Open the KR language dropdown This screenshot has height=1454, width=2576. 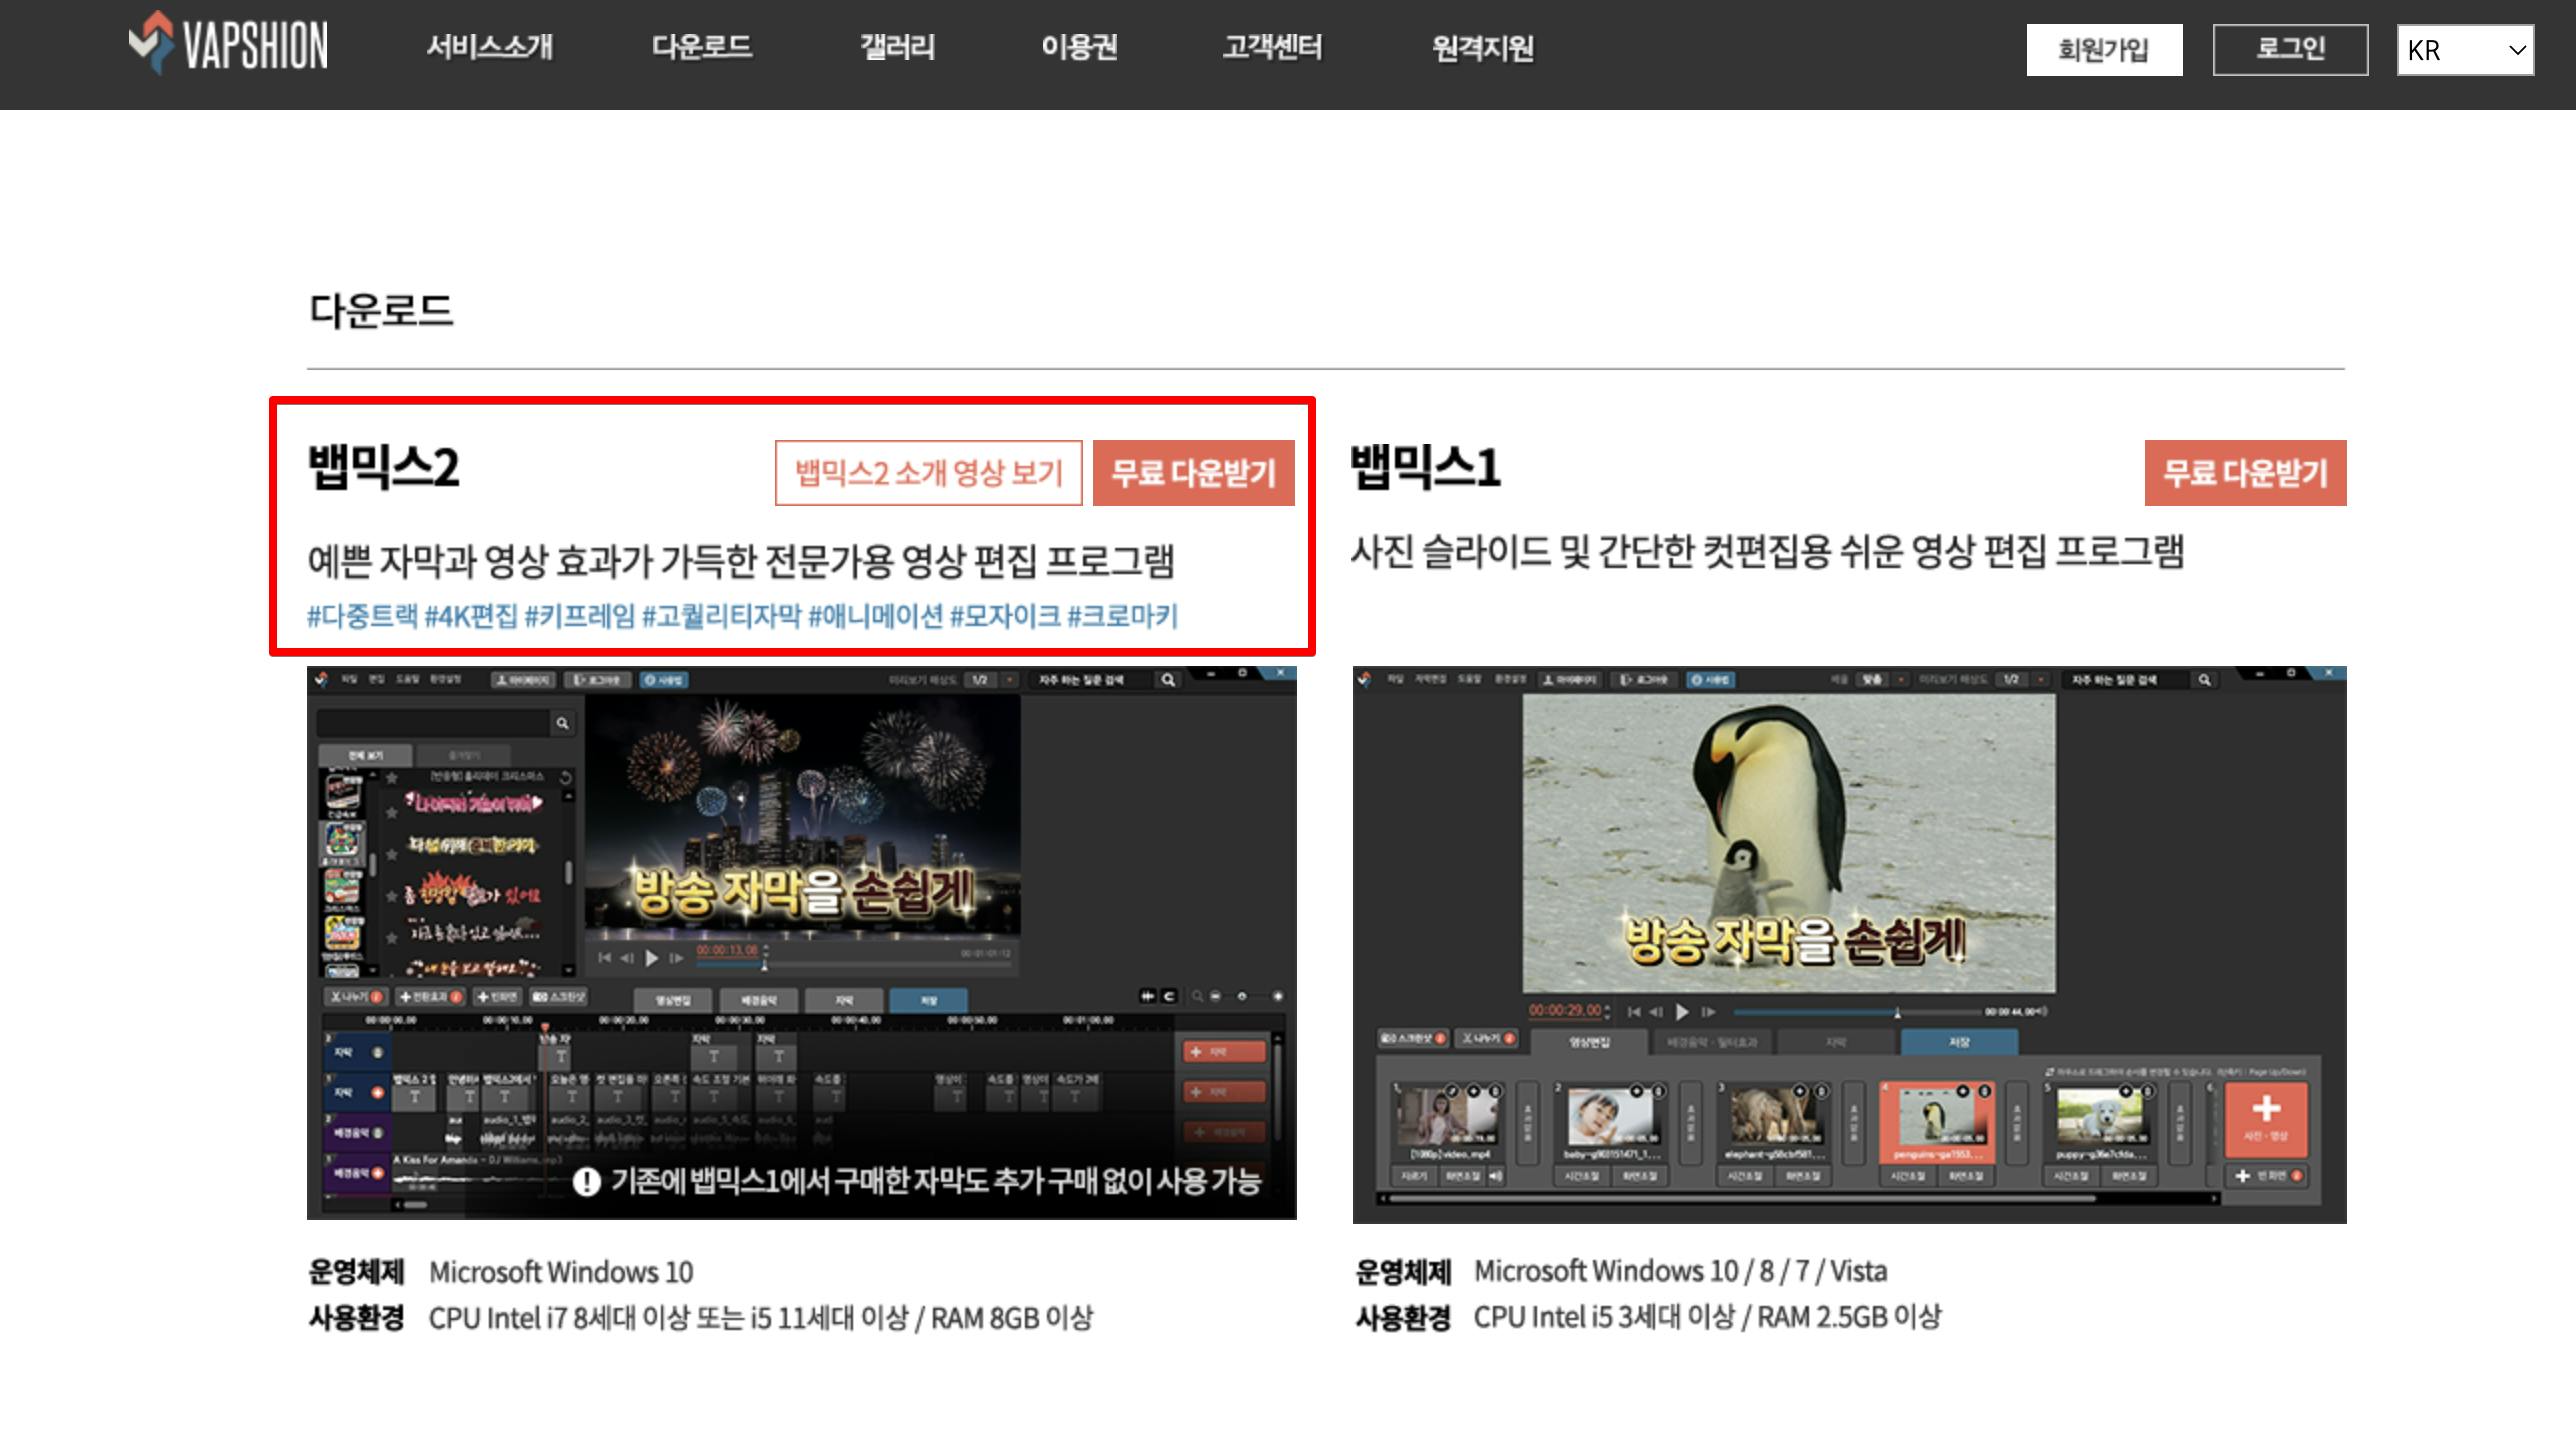[2465, 50]
